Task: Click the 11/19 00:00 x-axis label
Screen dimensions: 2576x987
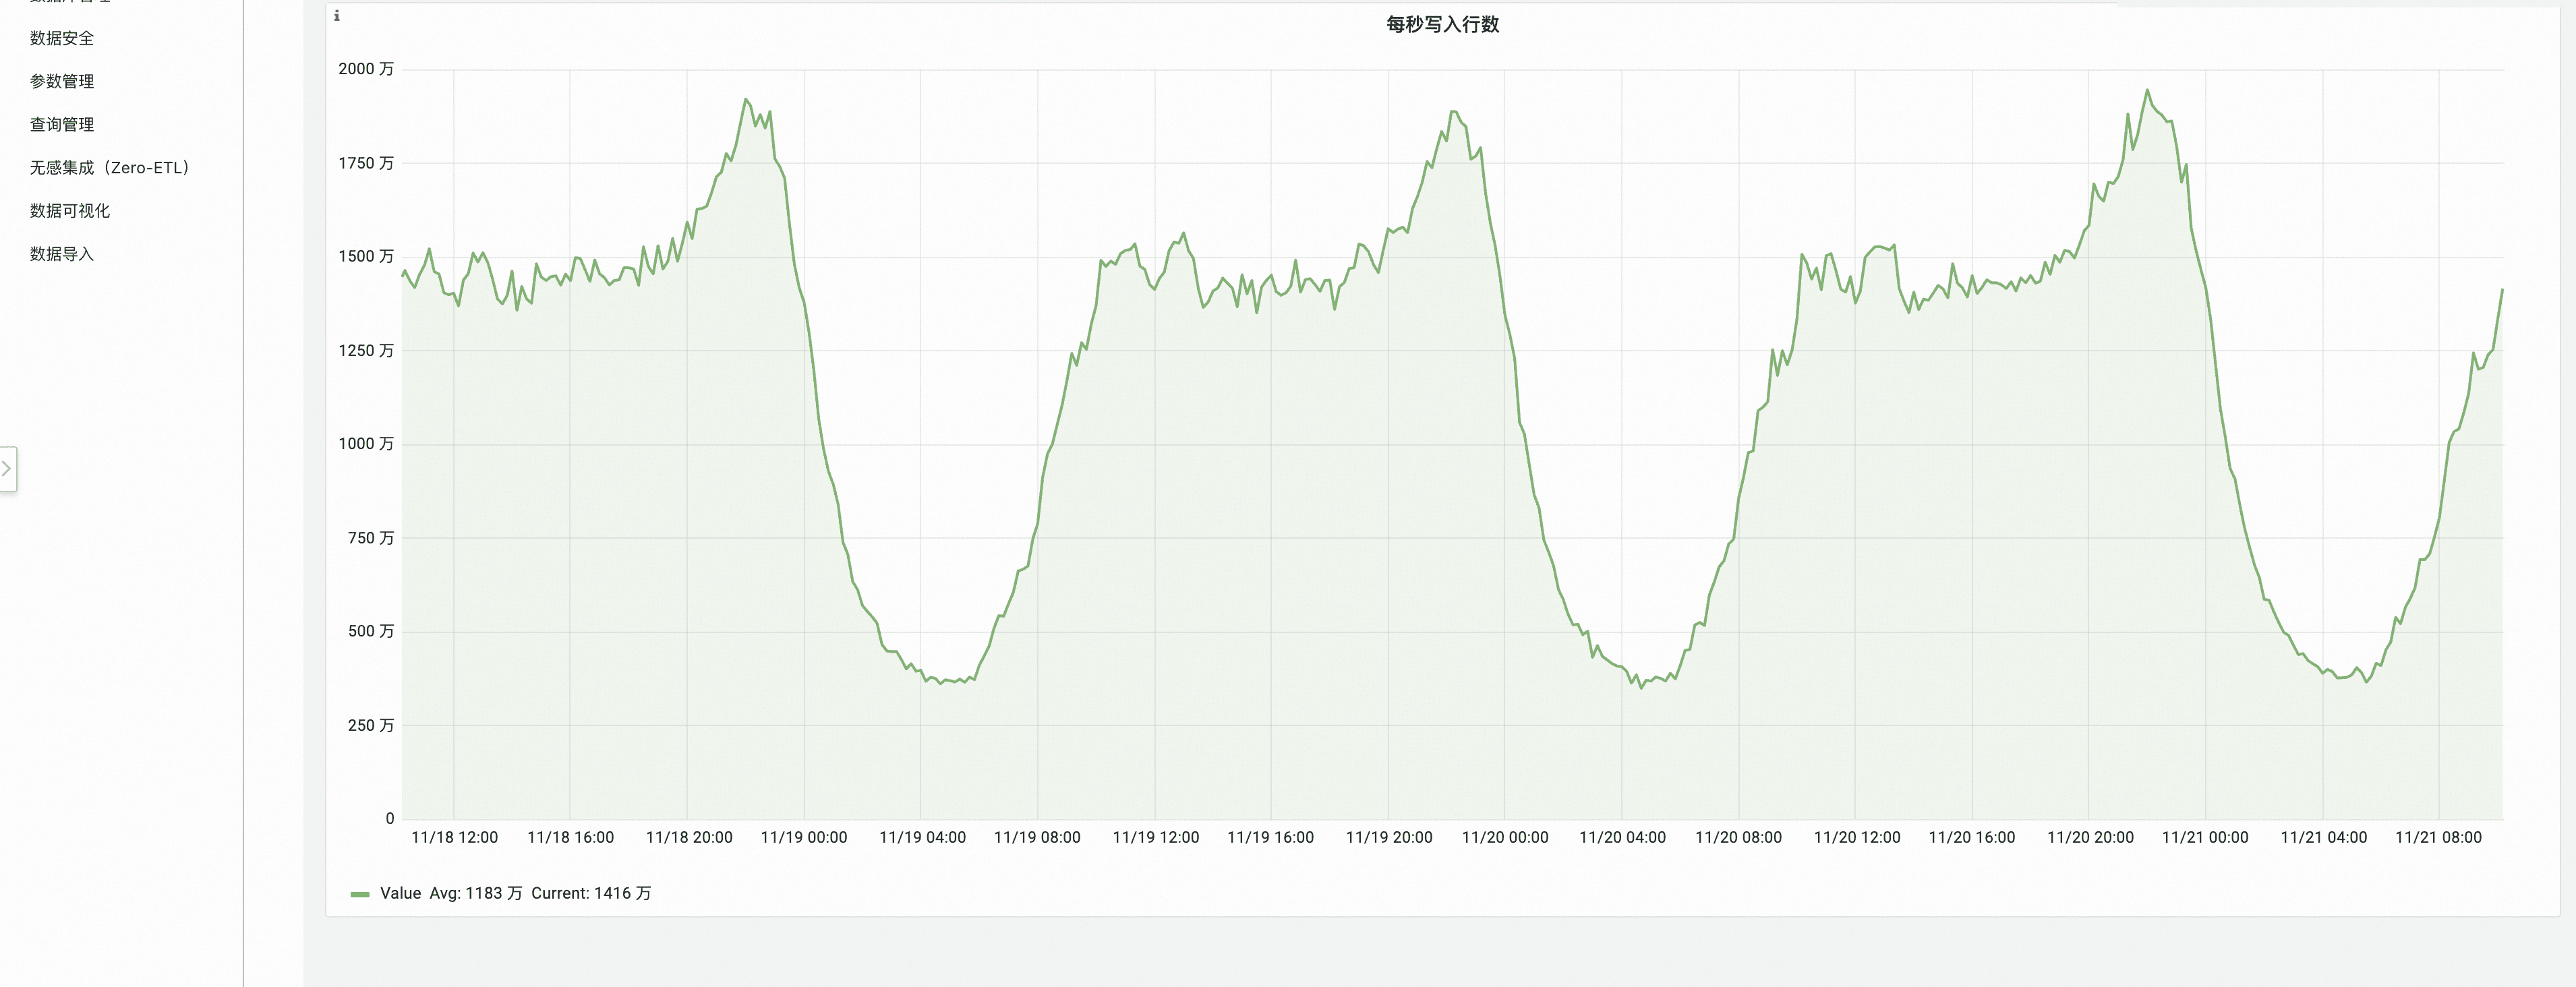Action: tap(803, 837)
